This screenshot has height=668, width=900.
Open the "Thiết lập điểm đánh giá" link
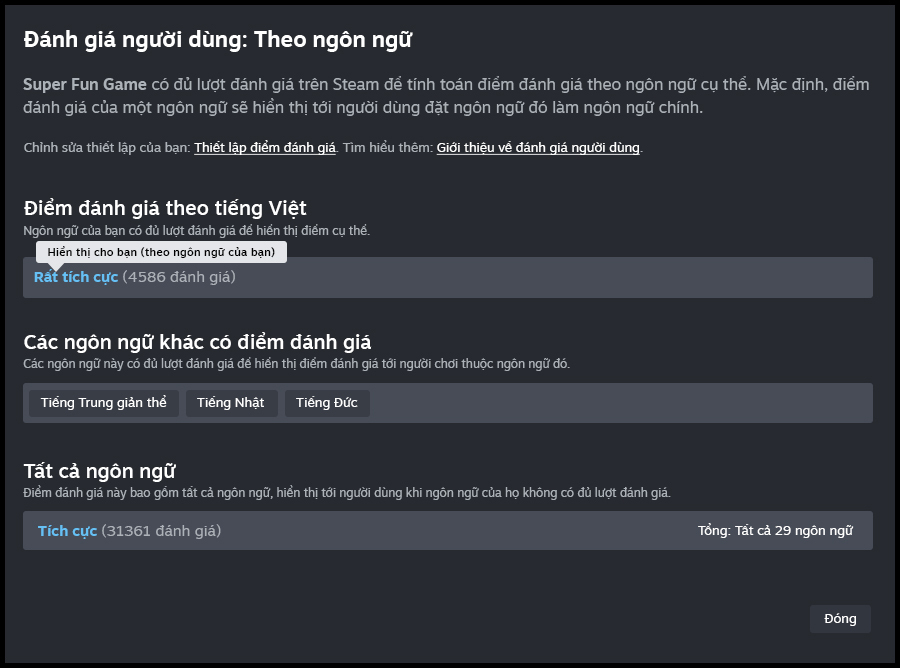coord(265,148)
